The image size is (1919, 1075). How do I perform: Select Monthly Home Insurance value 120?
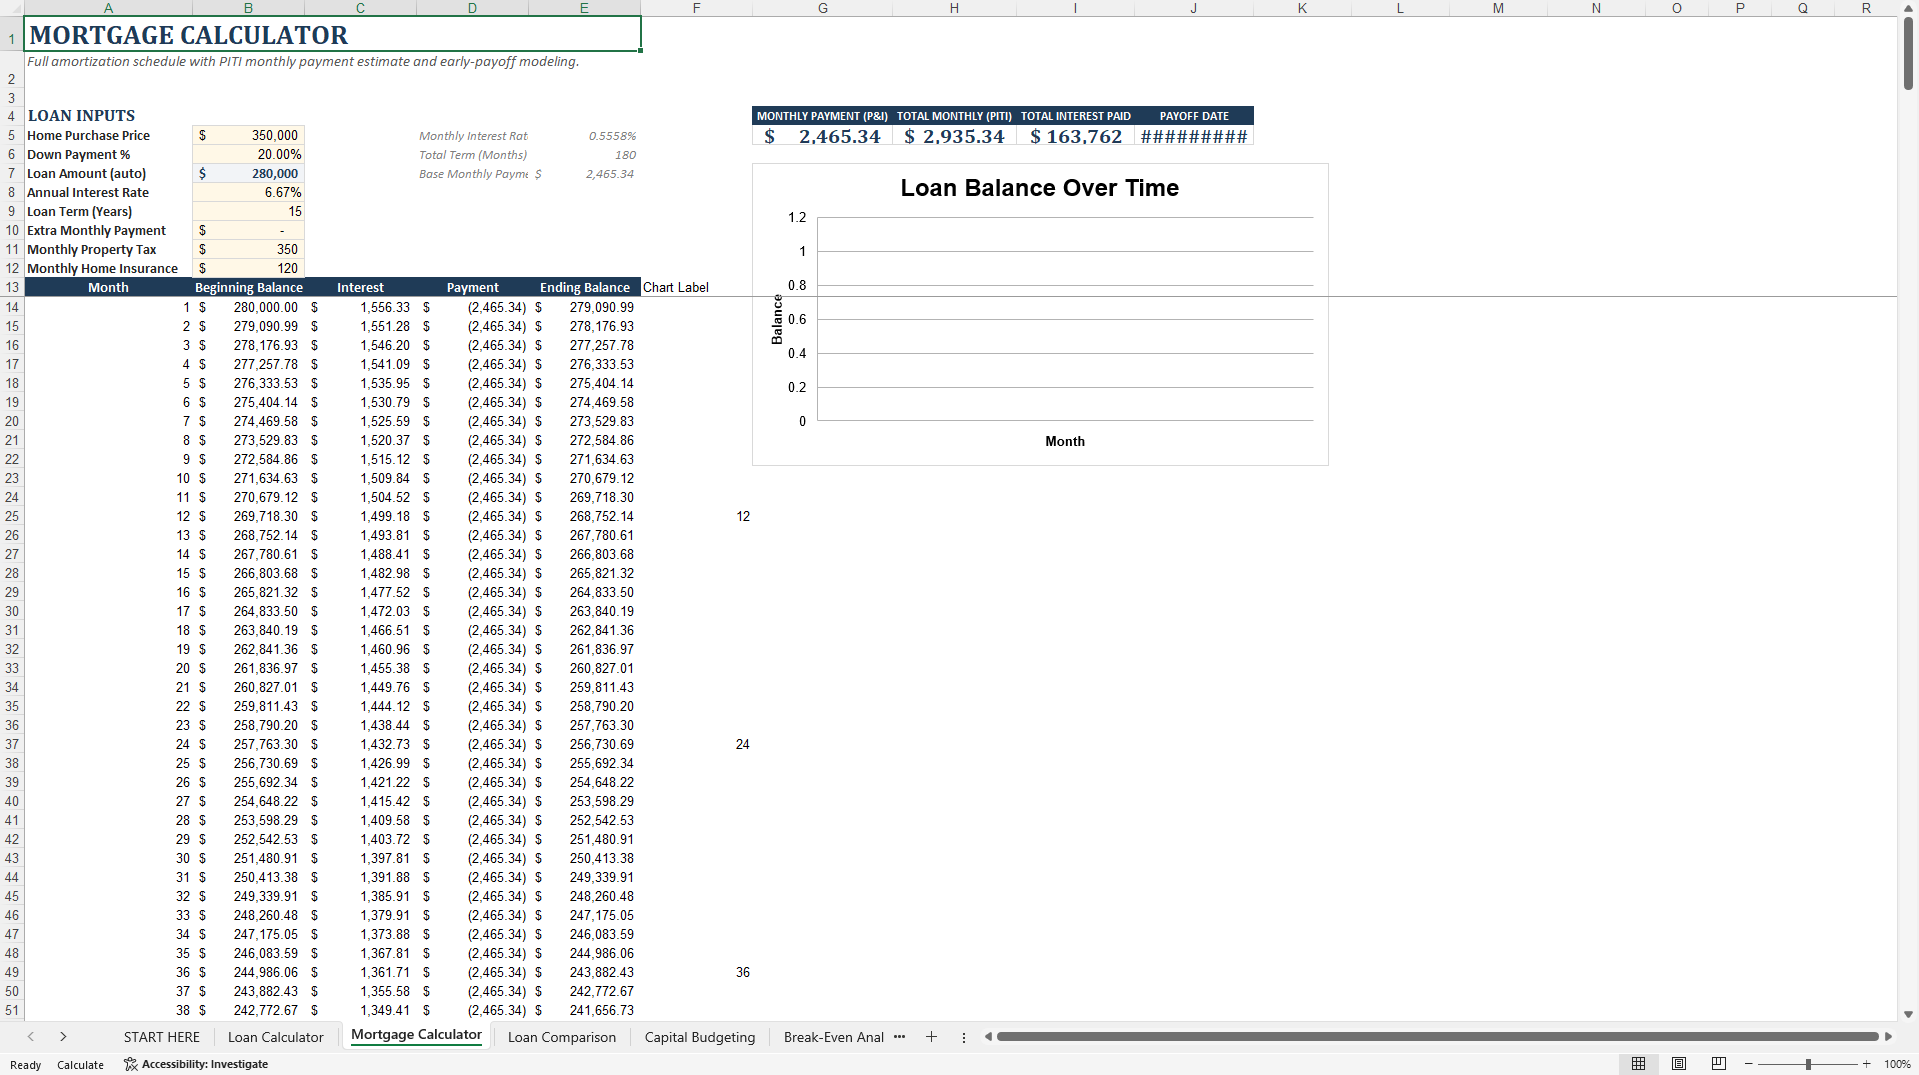coord(248,269)
